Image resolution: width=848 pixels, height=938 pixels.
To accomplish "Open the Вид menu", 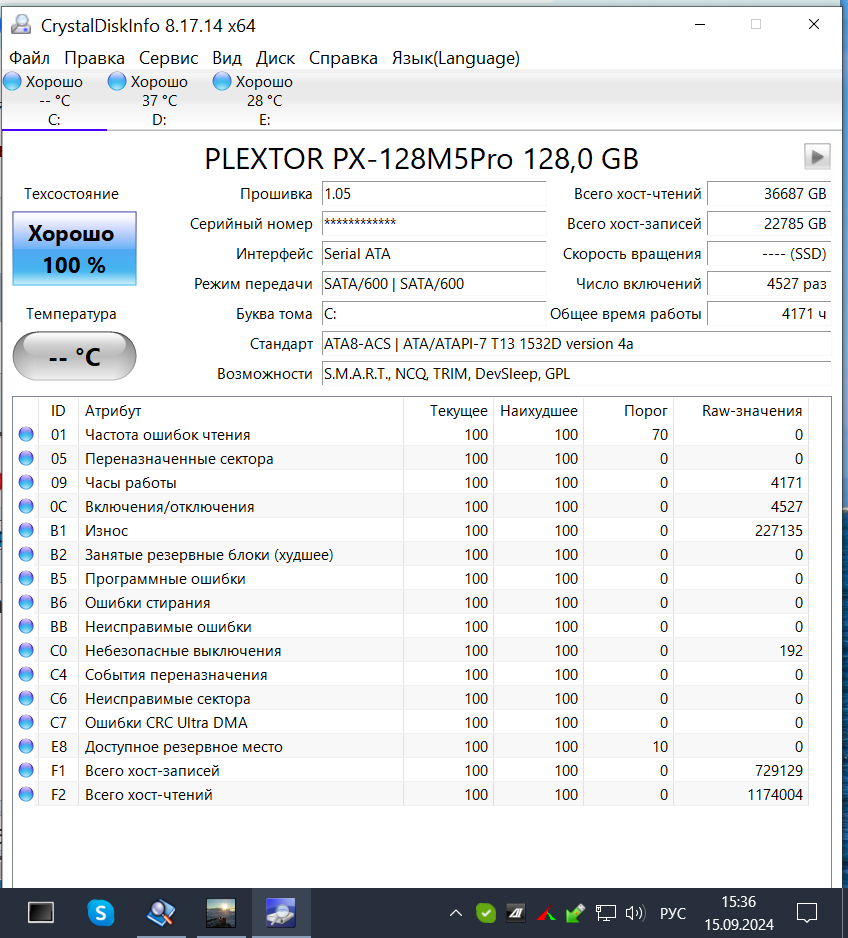I will click(227, 58).
